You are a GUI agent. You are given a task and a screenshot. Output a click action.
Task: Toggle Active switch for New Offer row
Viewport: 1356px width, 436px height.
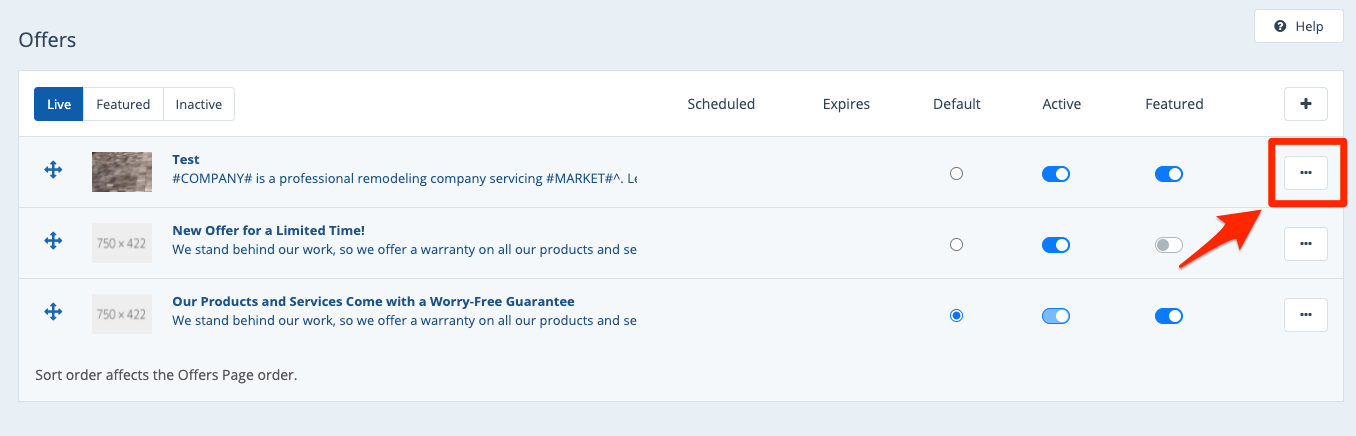click(x=1055, y=245)
